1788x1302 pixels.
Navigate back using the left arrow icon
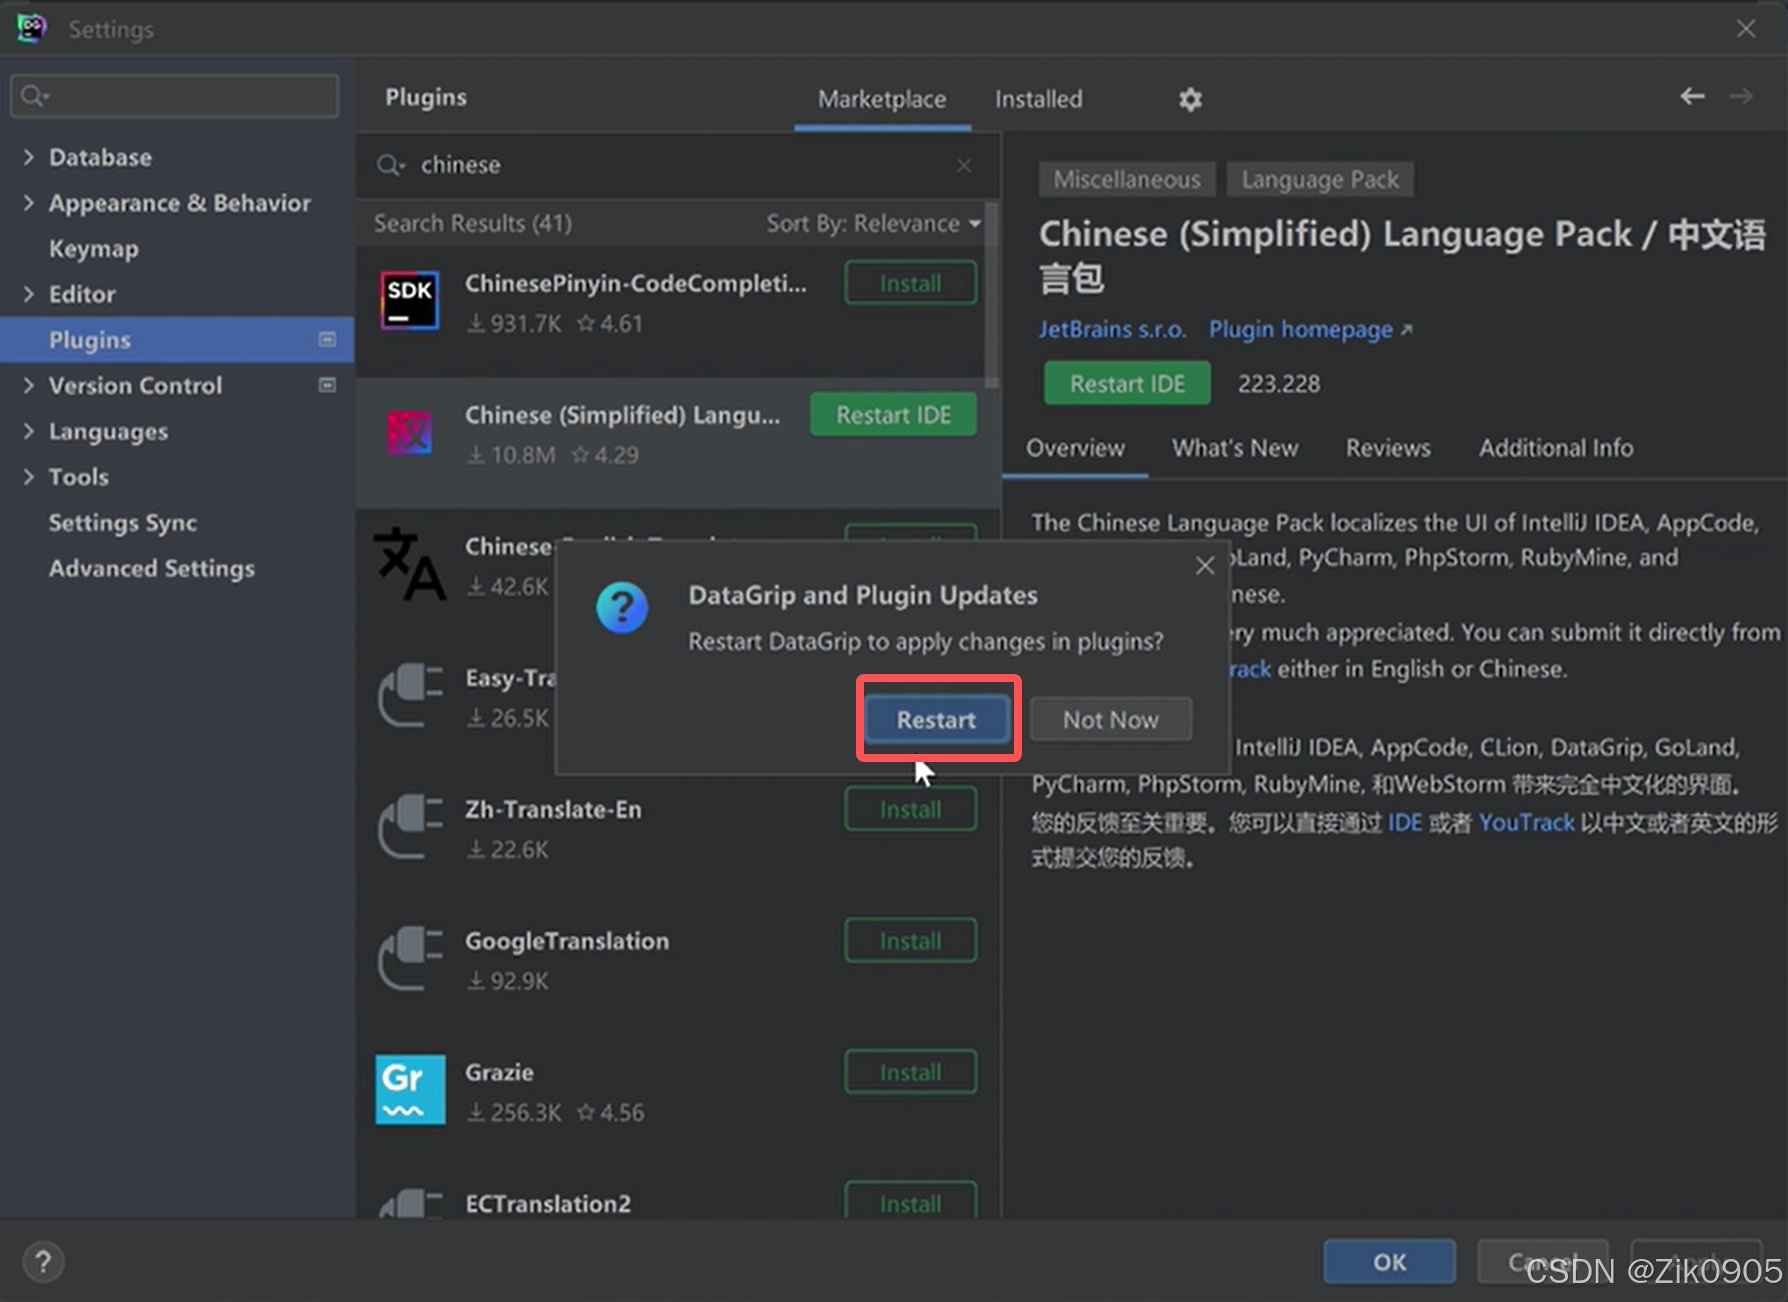1691,96
